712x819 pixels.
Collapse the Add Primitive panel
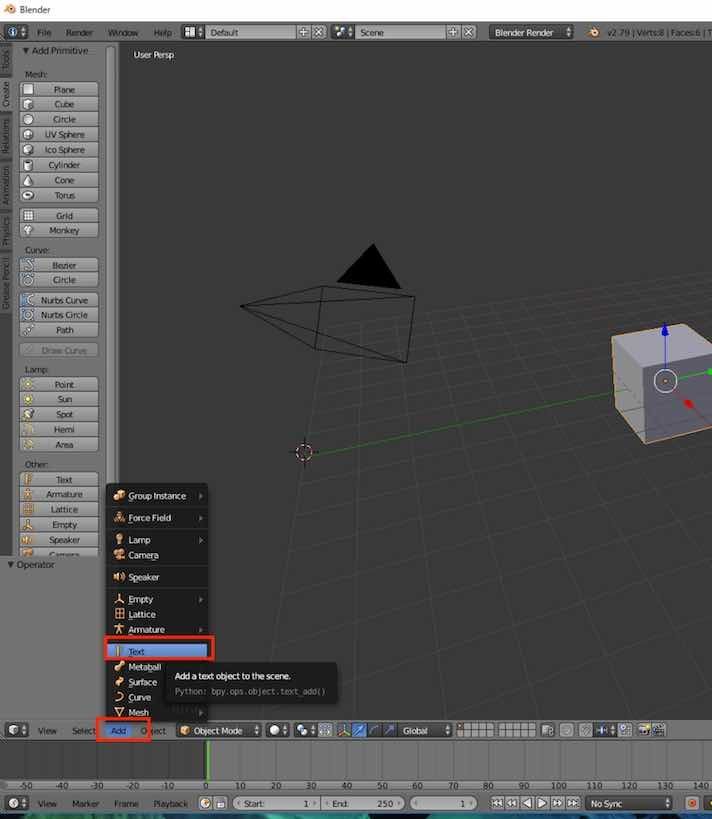click(25, 51)
